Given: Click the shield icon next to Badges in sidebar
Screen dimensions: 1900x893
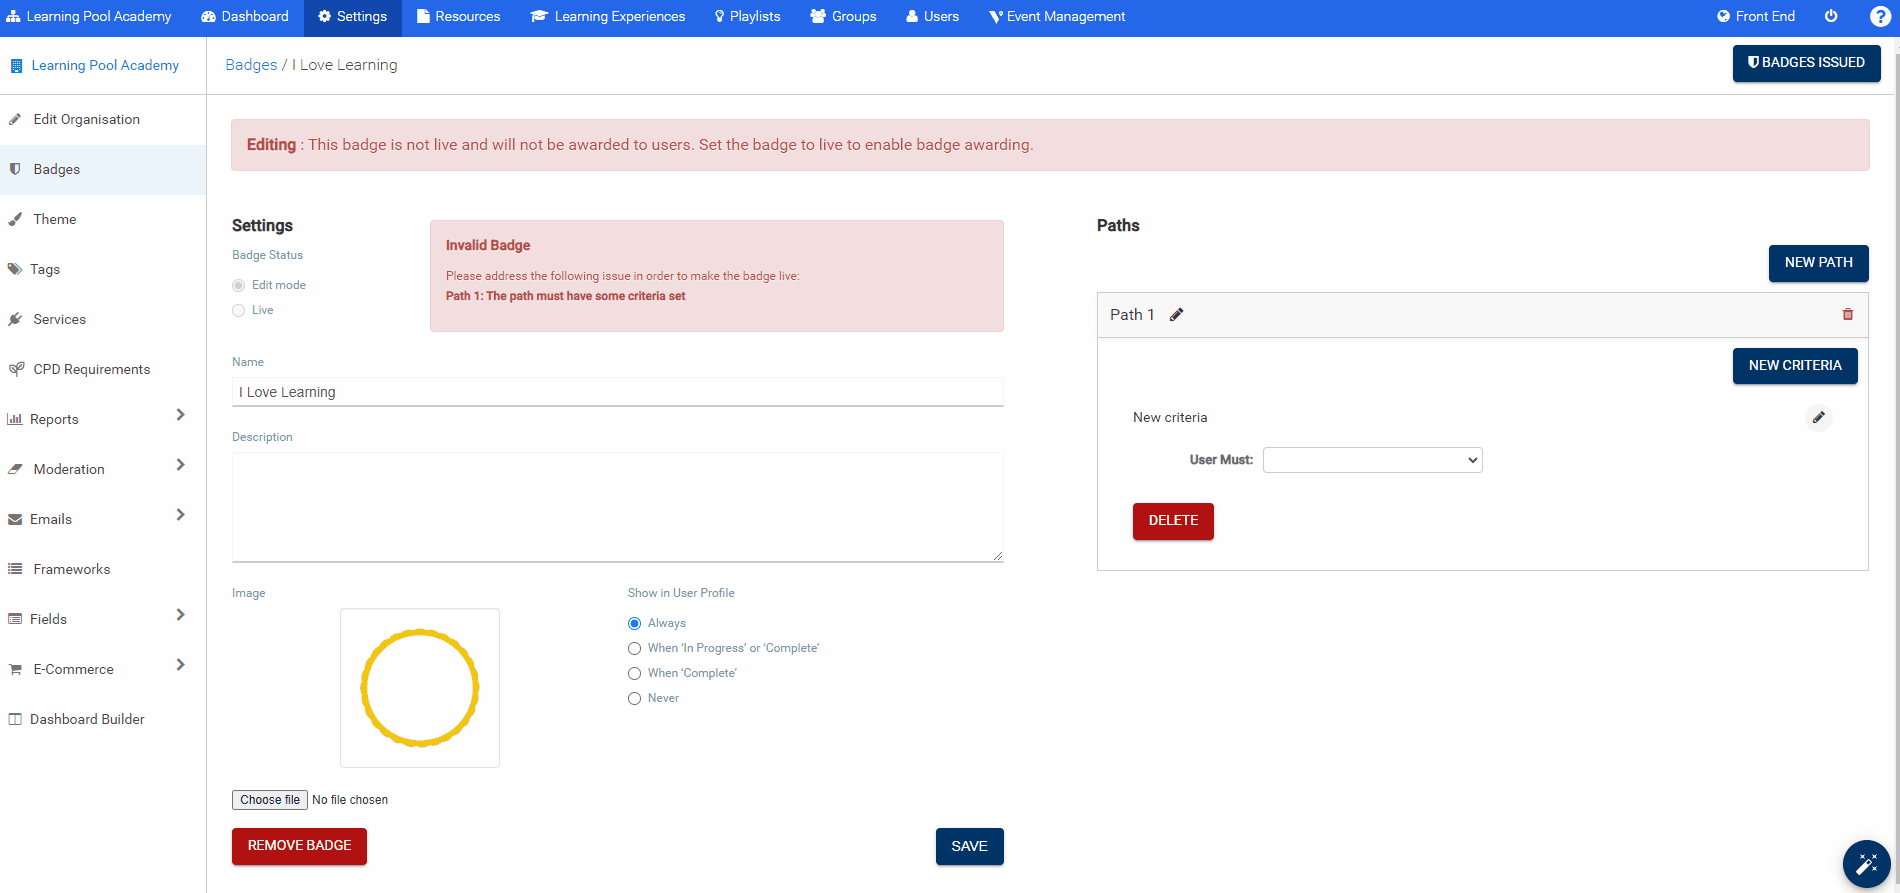Looking at the screenshot, I should click(x=15, y=169).
